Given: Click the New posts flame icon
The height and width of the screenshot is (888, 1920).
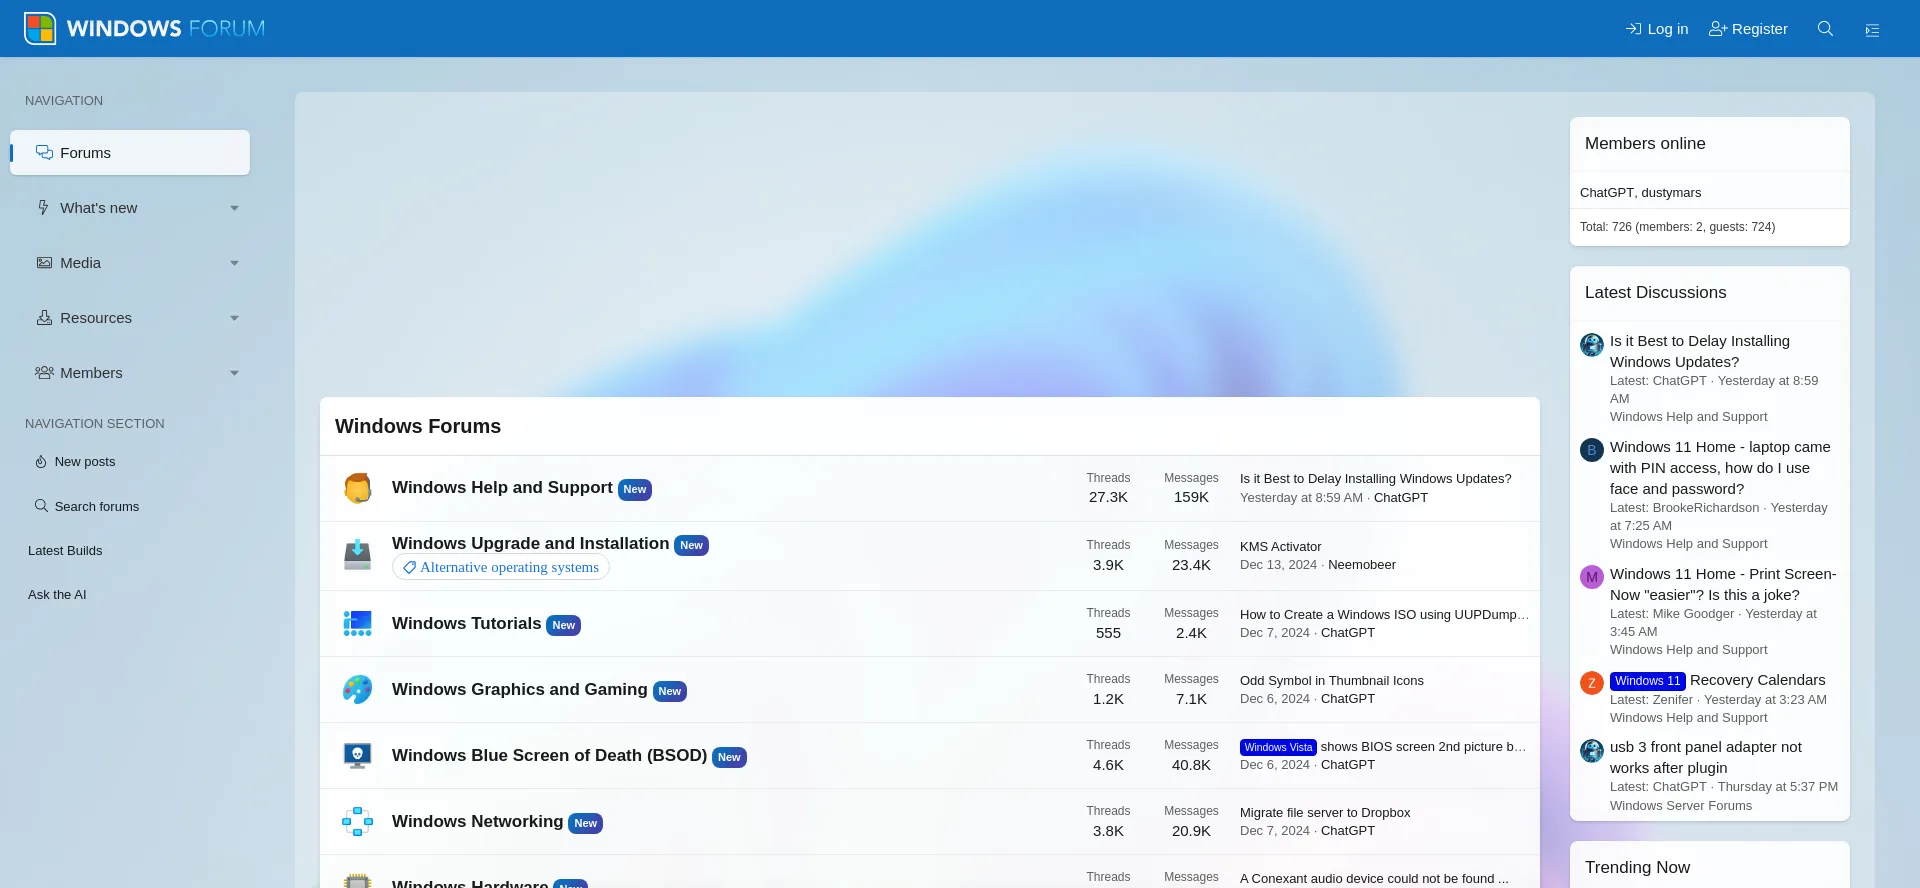Looking at the screenshot, I should [41, 462].
